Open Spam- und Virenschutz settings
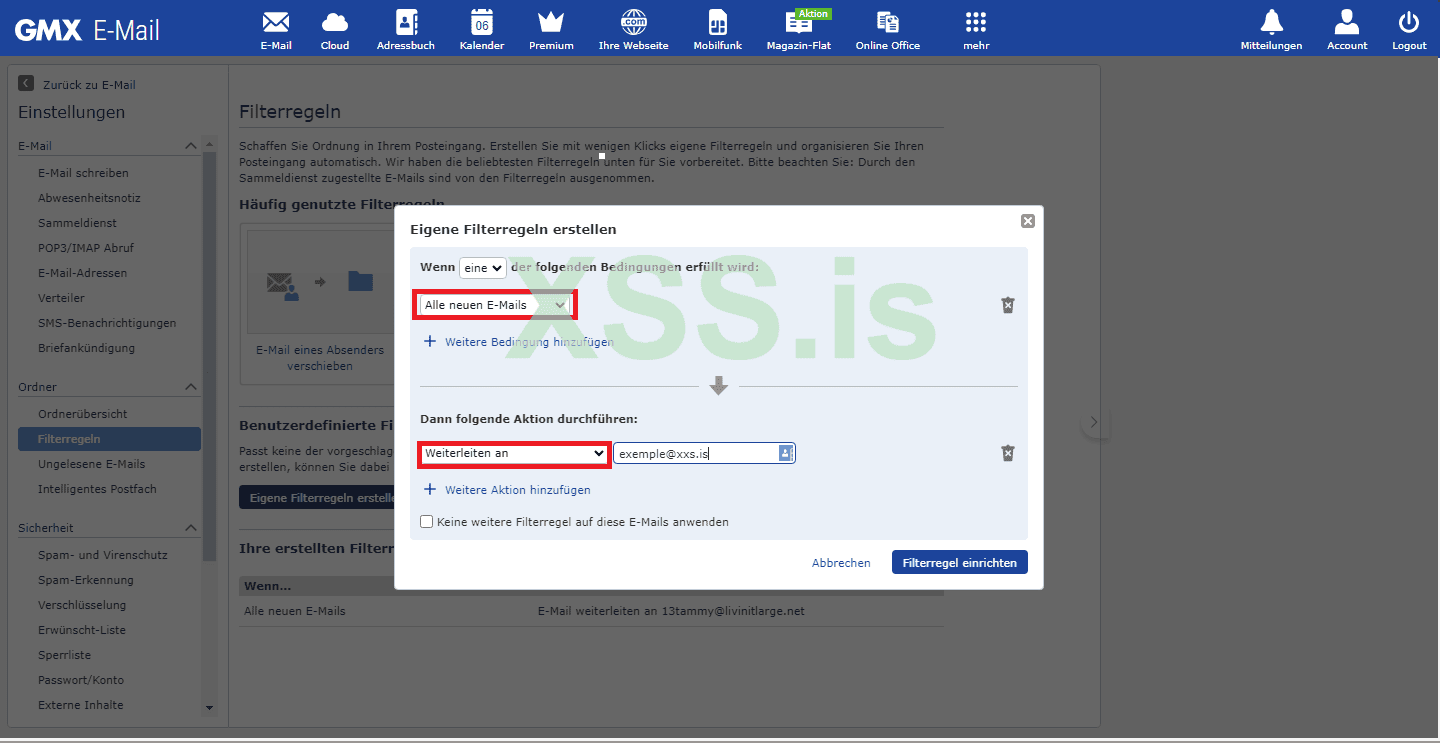Viewport: 1440px width, 743px height. 103,555
